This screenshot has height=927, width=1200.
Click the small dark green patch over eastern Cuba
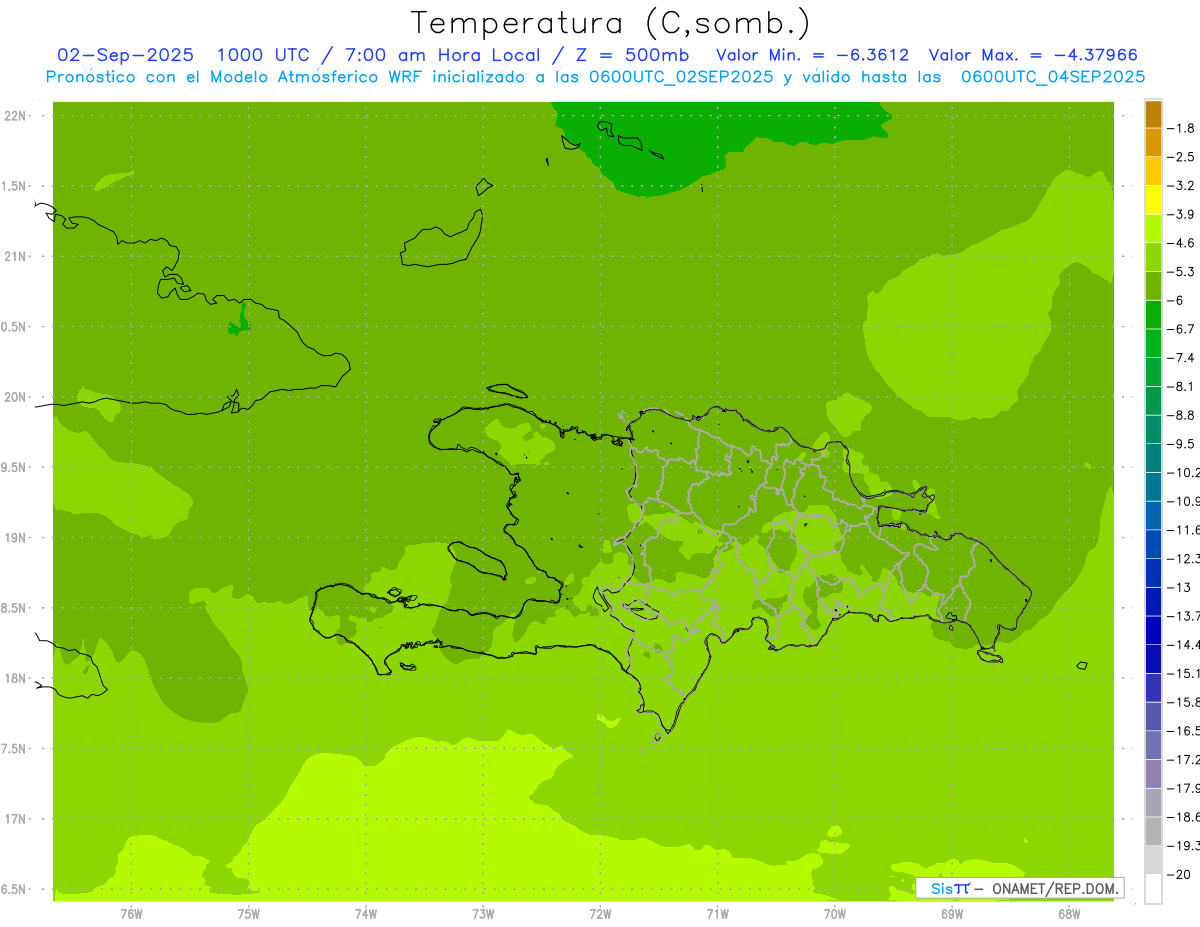point(239,321)
